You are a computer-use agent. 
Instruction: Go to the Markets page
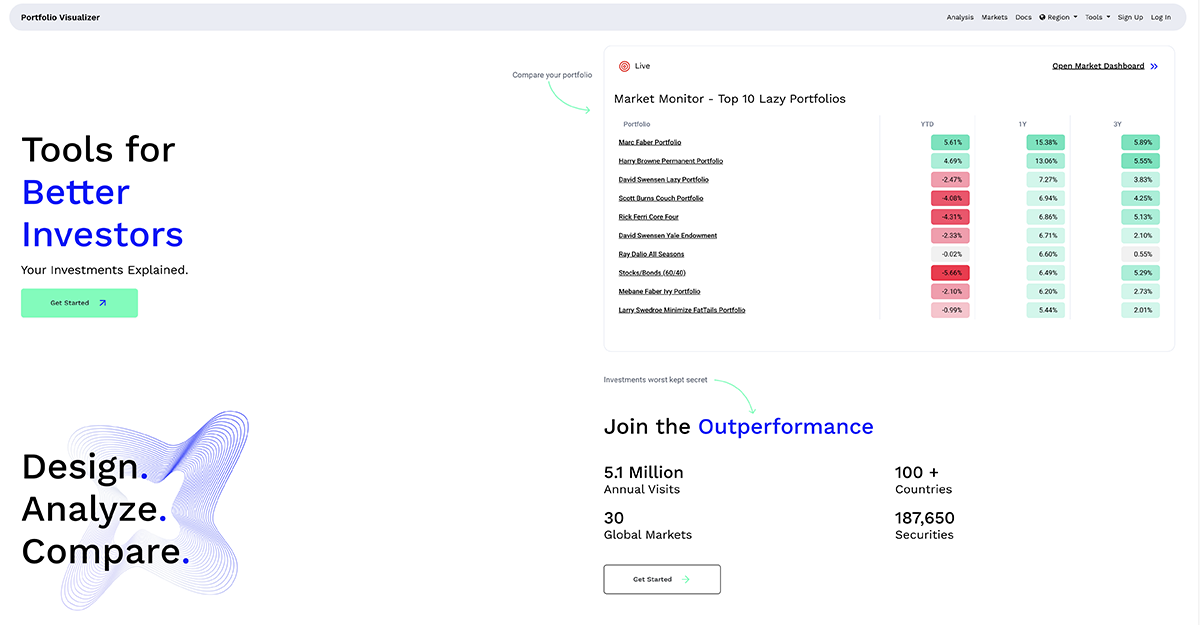point(994,17)
